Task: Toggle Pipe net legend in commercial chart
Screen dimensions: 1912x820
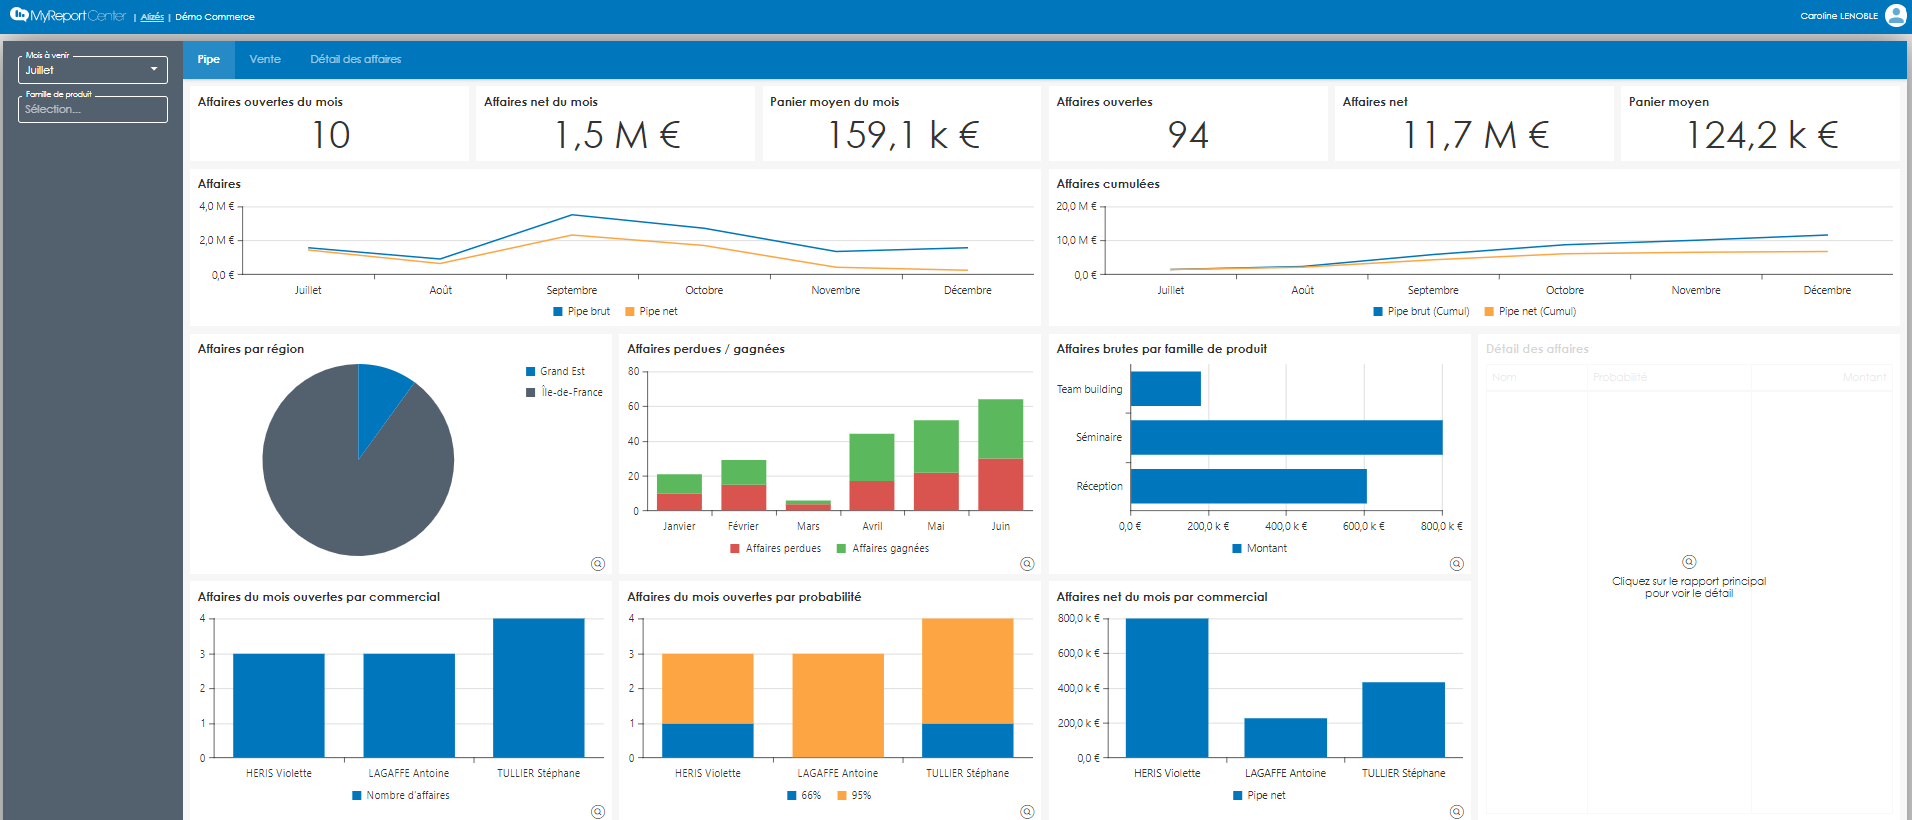Action: 1259,795
